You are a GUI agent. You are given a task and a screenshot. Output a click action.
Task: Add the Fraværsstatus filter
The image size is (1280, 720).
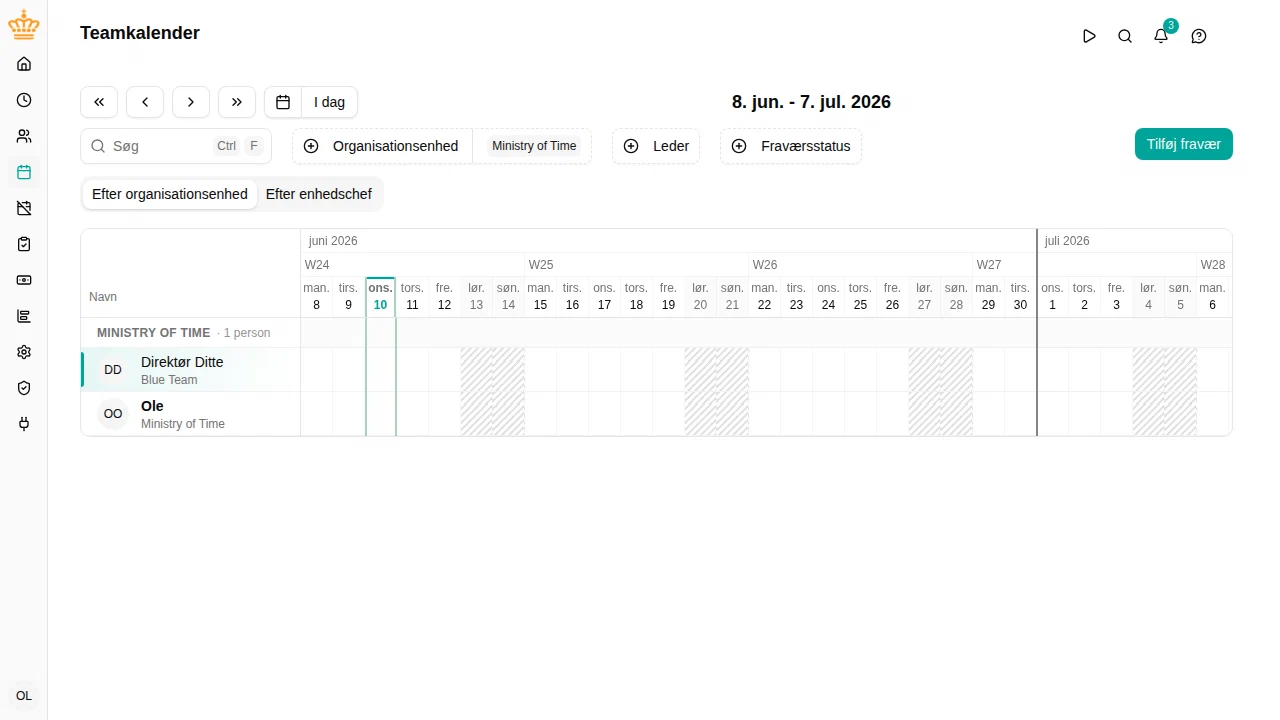(x=791, y=146)
